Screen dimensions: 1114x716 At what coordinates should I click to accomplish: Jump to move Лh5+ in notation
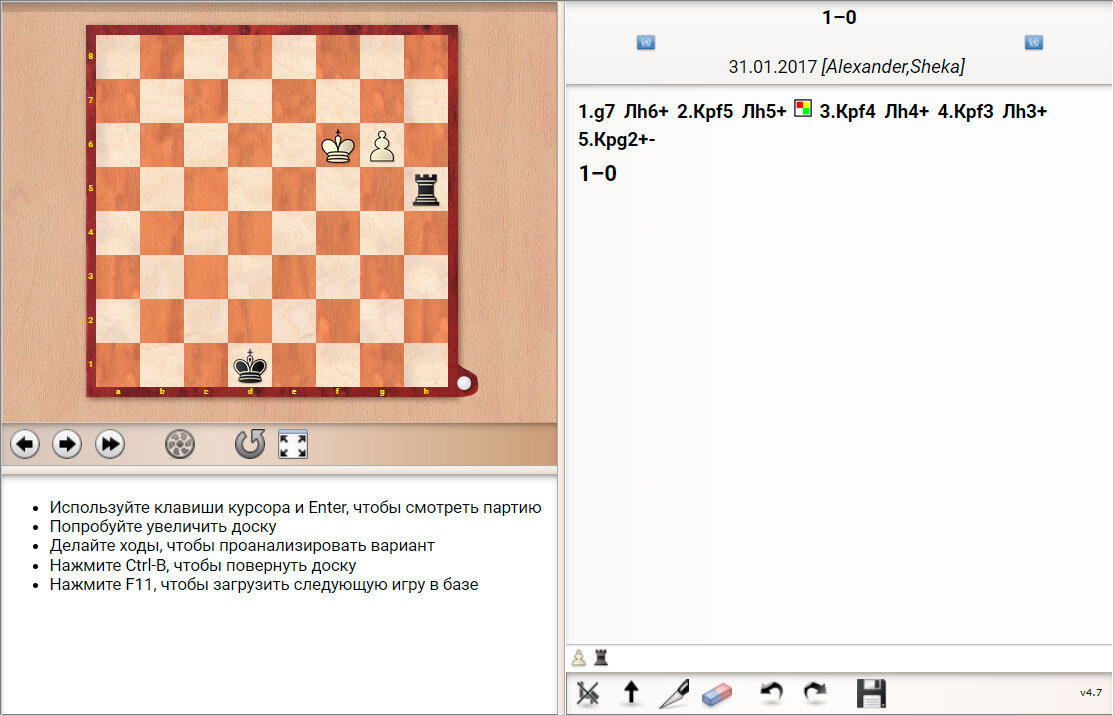tap(764, 112)
